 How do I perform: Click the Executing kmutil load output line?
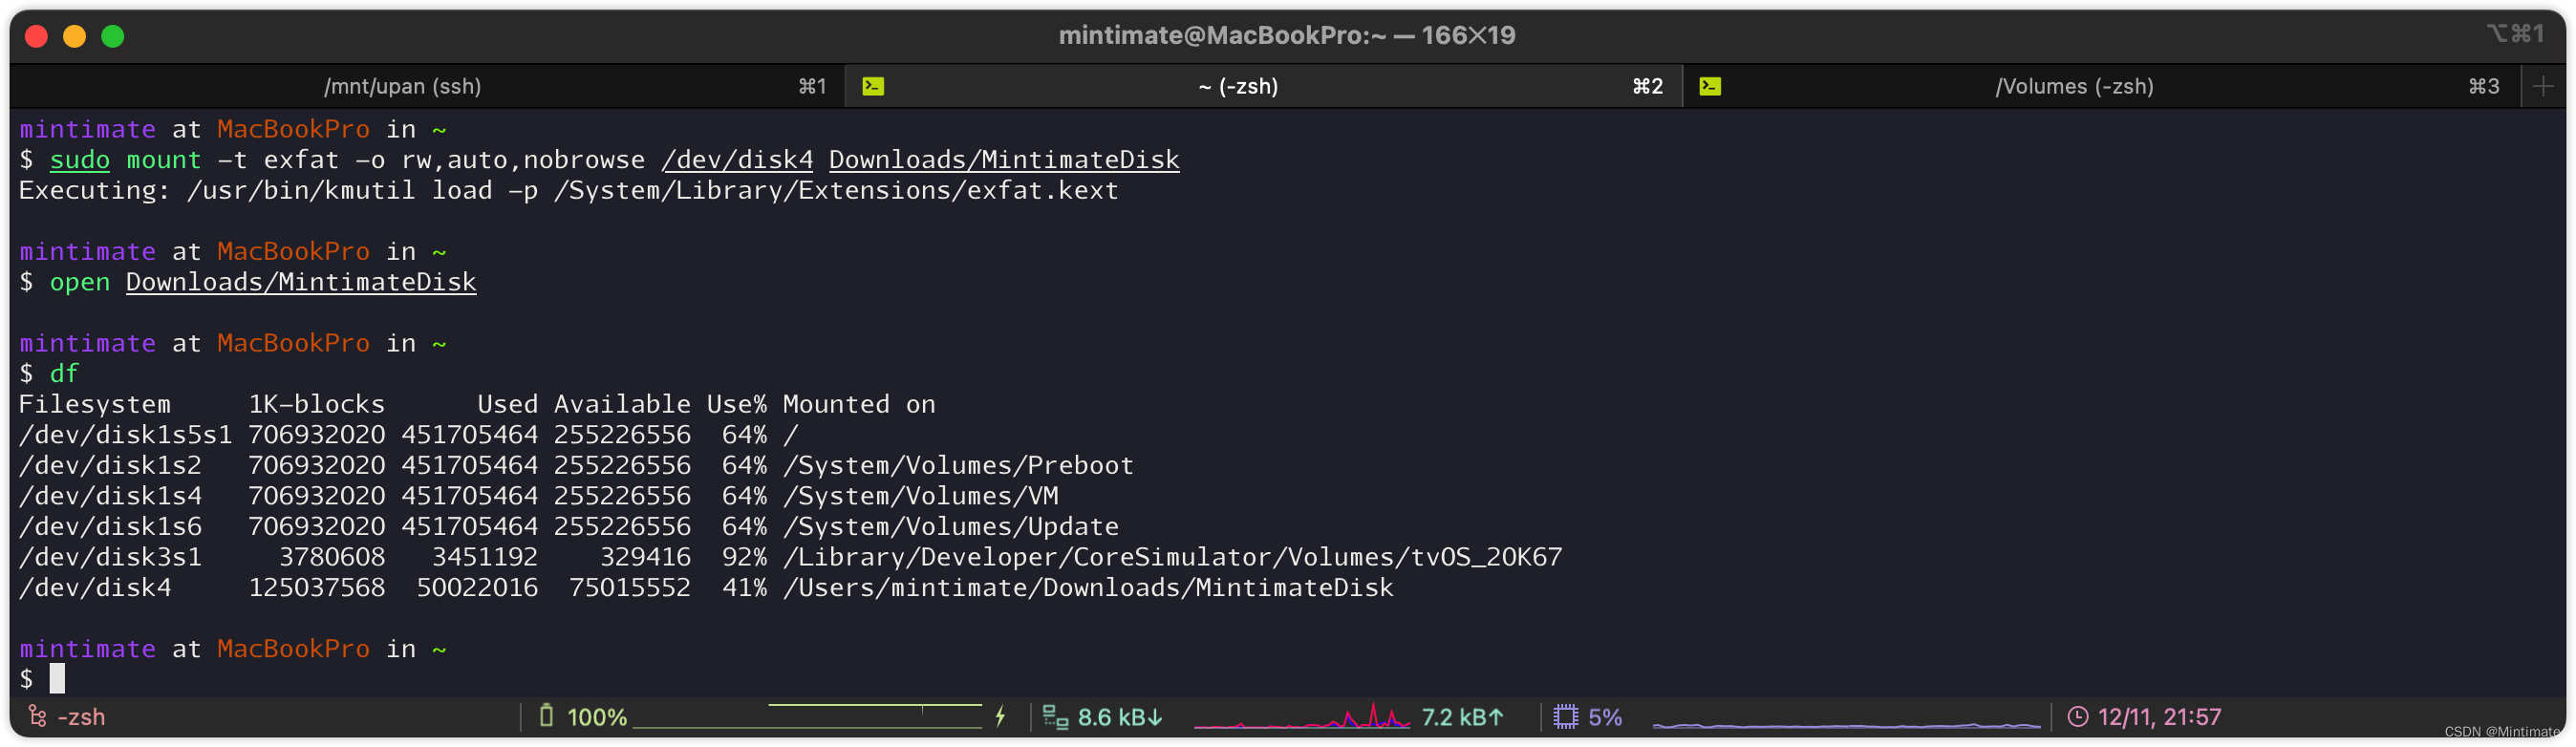pyautogui.click(x=568, y=190)
